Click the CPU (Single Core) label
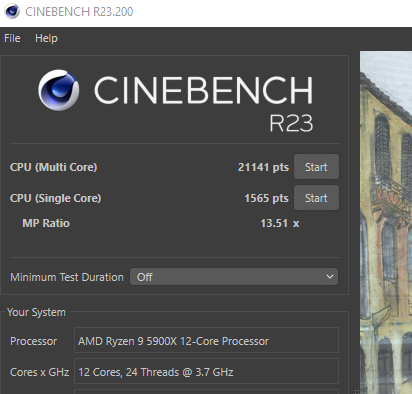Screen dimensions: 412x394 coord(56,198)
